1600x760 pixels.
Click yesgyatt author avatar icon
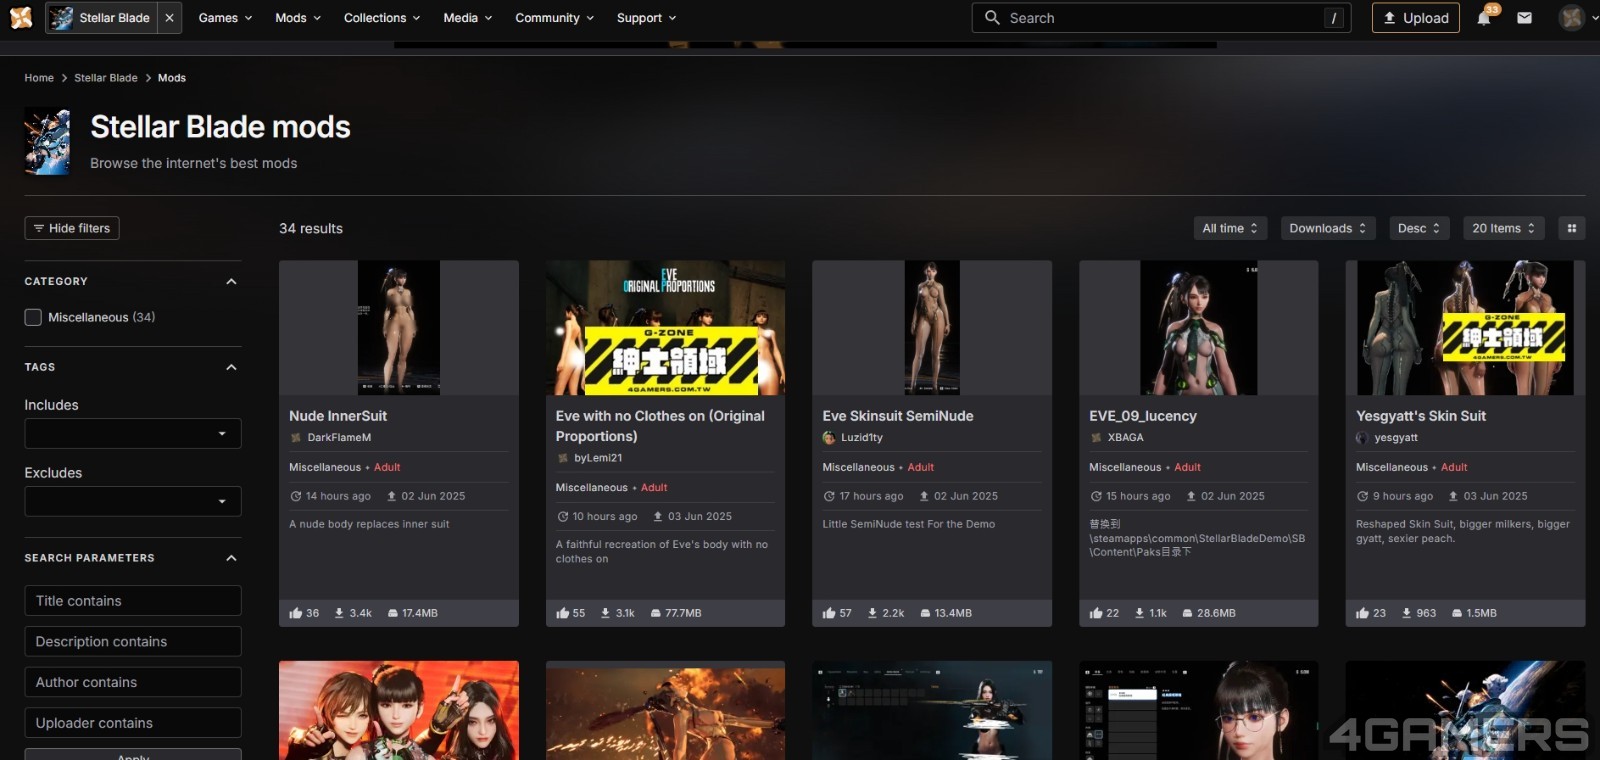1362,437
